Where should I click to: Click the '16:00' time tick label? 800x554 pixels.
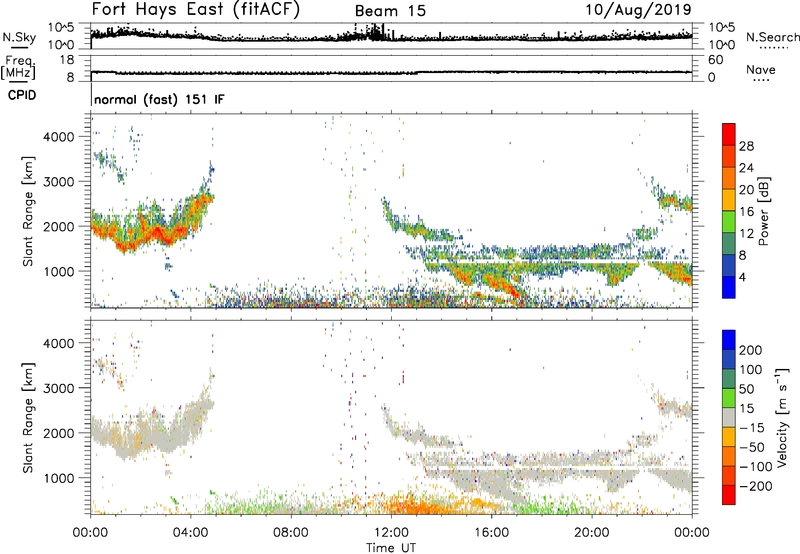(x=491, y=533)
